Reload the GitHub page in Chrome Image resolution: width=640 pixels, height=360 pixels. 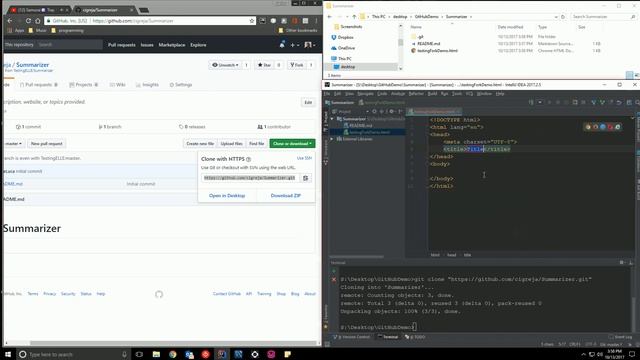tap(28, 21)
